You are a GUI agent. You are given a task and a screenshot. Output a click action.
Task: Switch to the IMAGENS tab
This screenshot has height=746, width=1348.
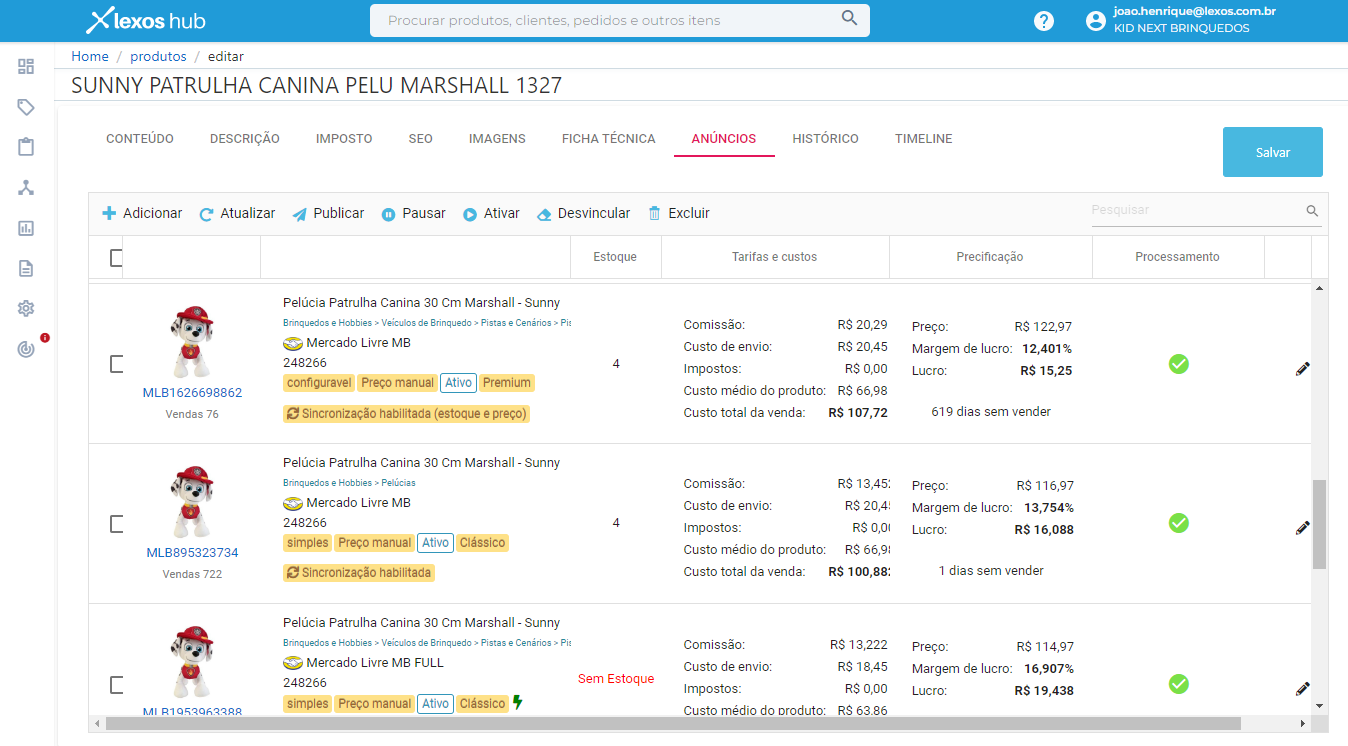click(497, 138)
